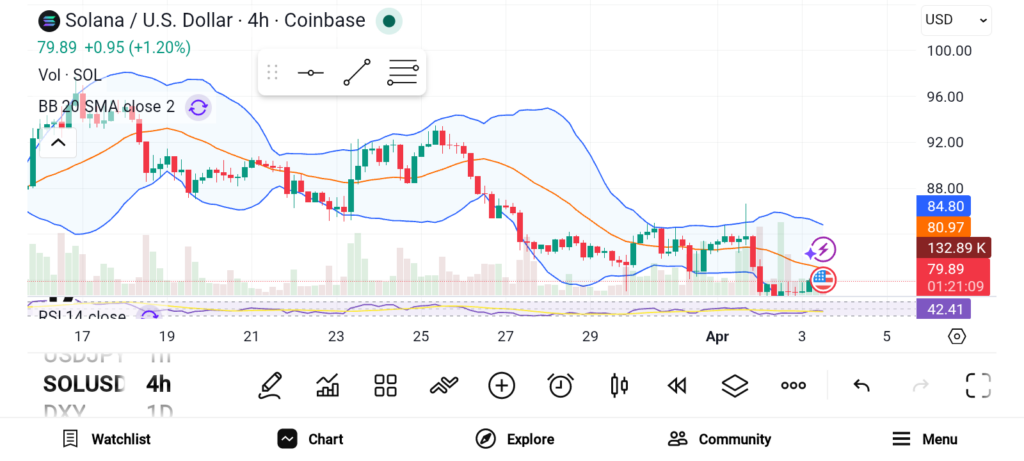Switch to the Watchlist tab
The width and height of the screenshot is (1024, 461).
106,439
